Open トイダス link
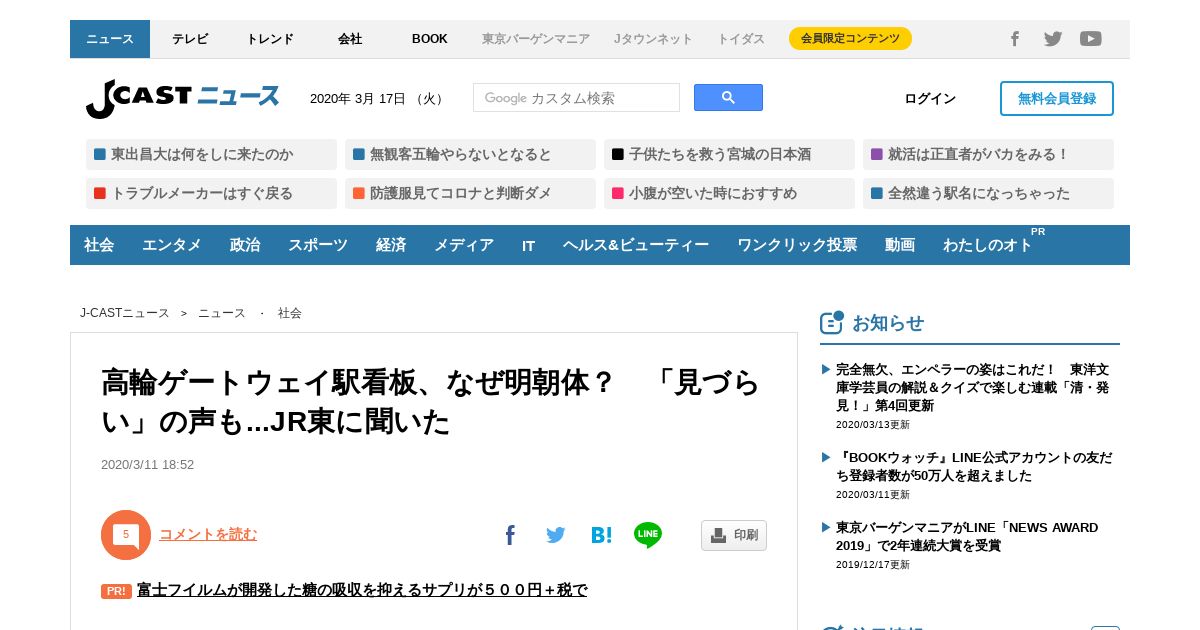Viewport: 1200px width, 630px height. pyautogui.click(x=741, y=39)
